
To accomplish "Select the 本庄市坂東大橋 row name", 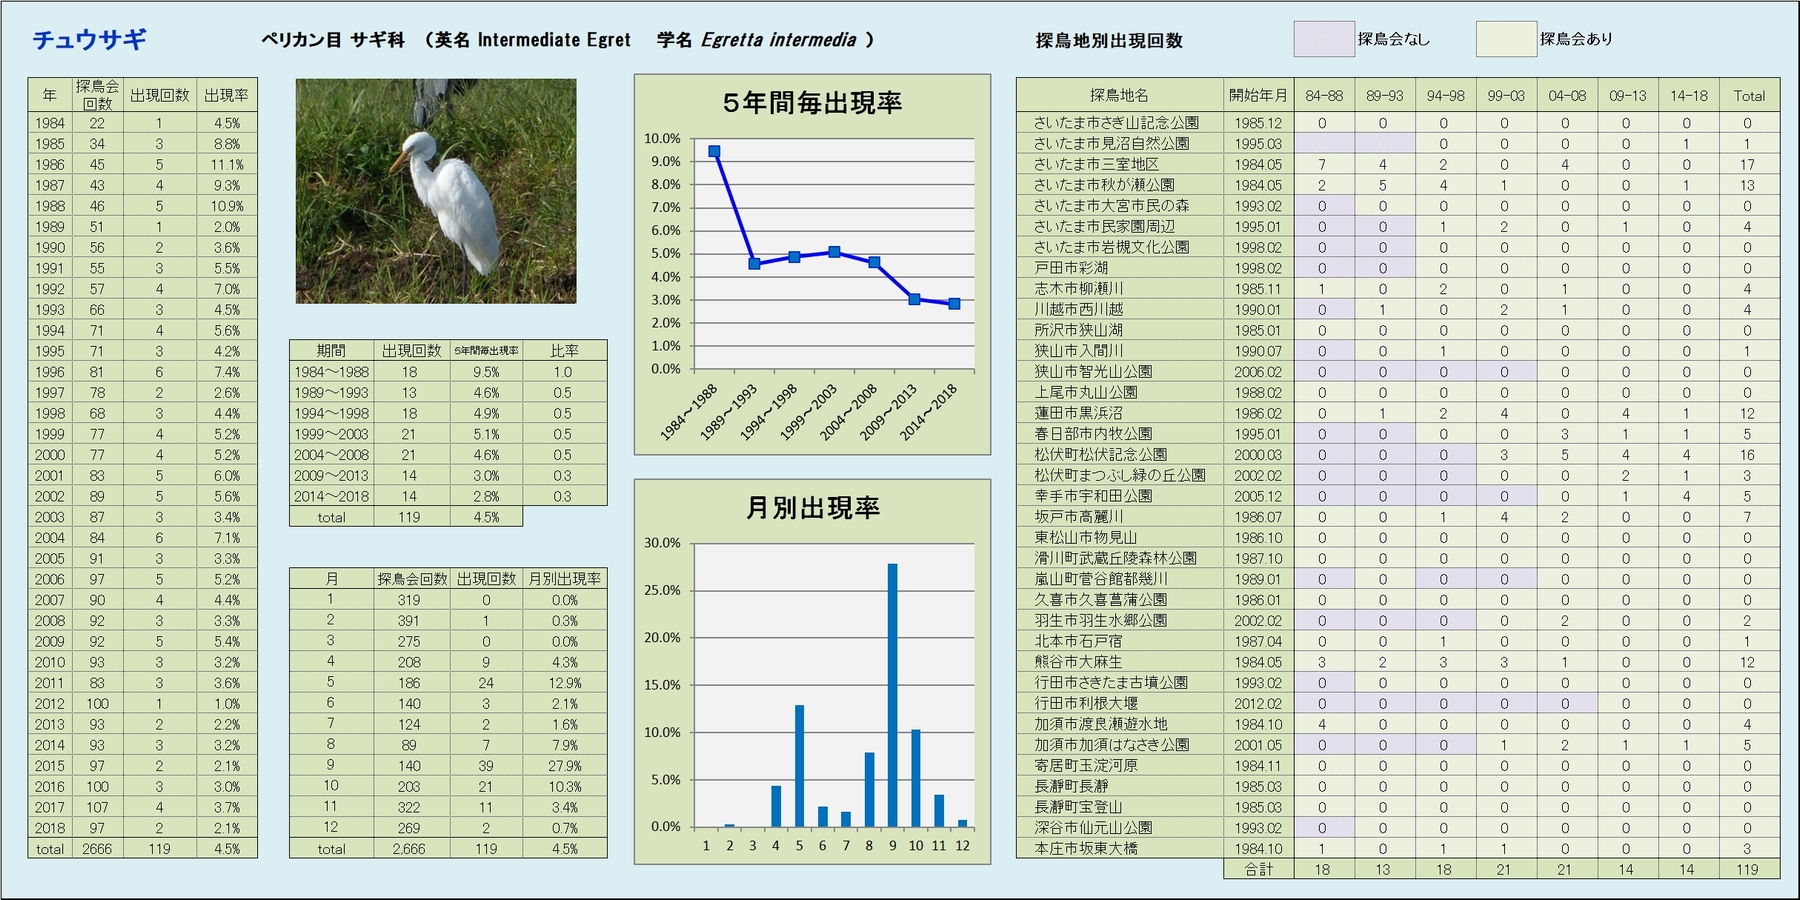I will 1085,849.
